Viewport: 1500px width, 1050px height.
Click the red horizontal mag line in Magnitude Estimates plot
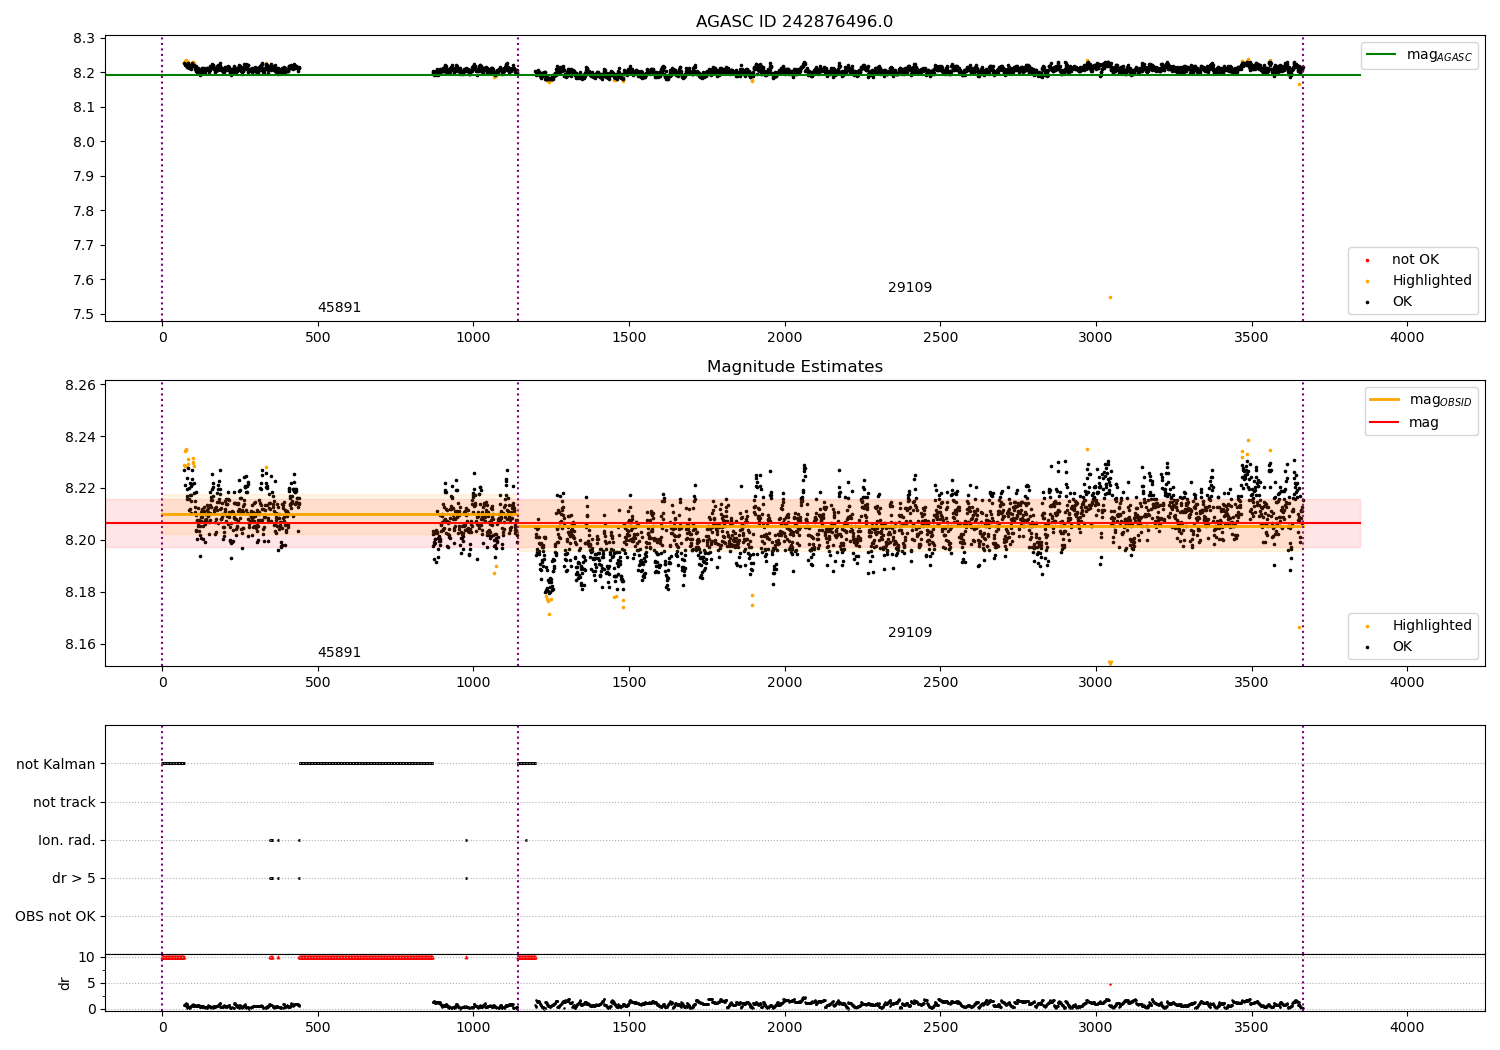733,523
